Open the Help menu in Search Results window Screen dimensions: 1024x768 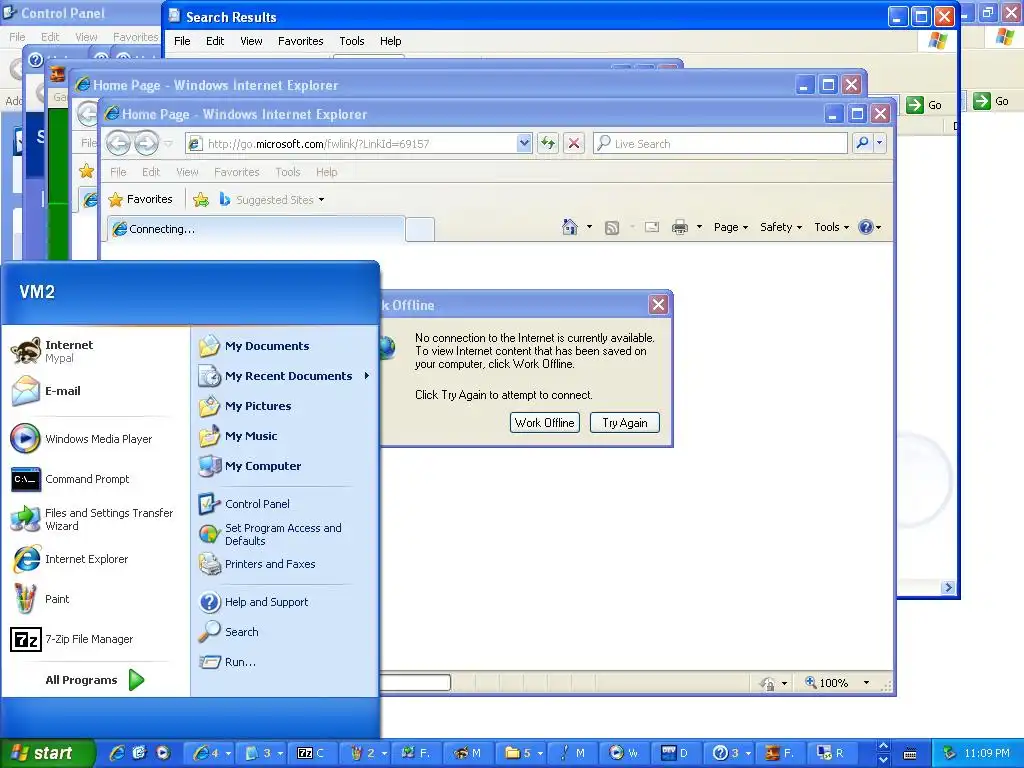pyautogui.click(x=391, y=41)
